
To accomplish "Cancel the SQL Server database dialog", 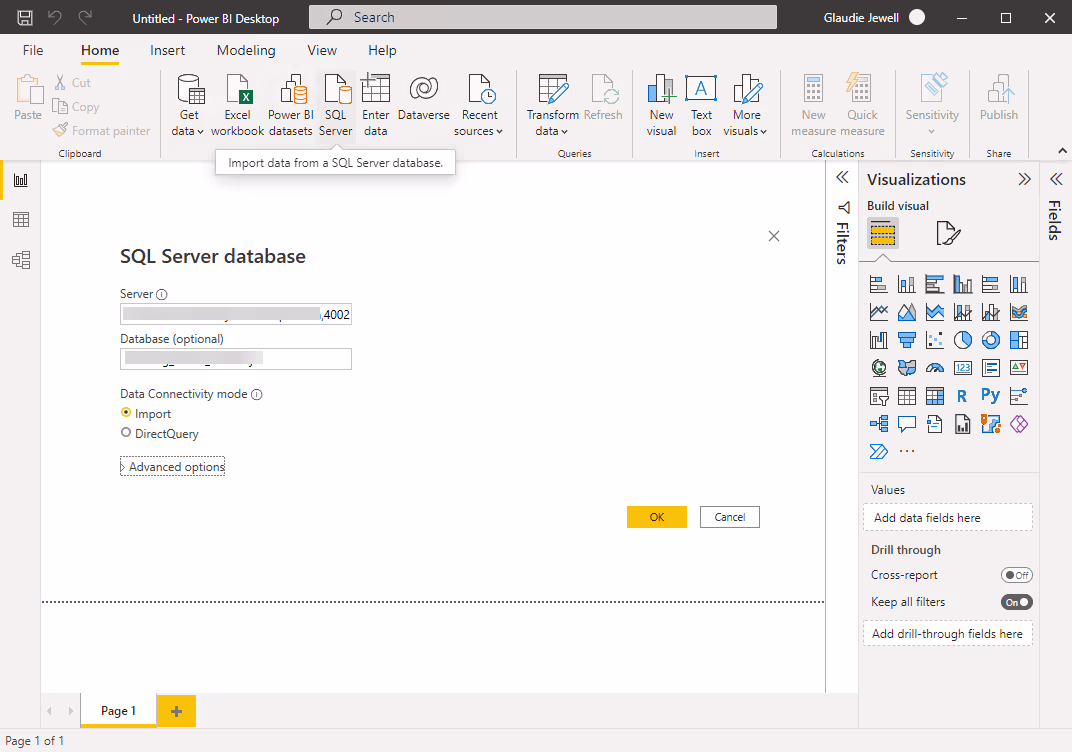I will pos(729,517).
